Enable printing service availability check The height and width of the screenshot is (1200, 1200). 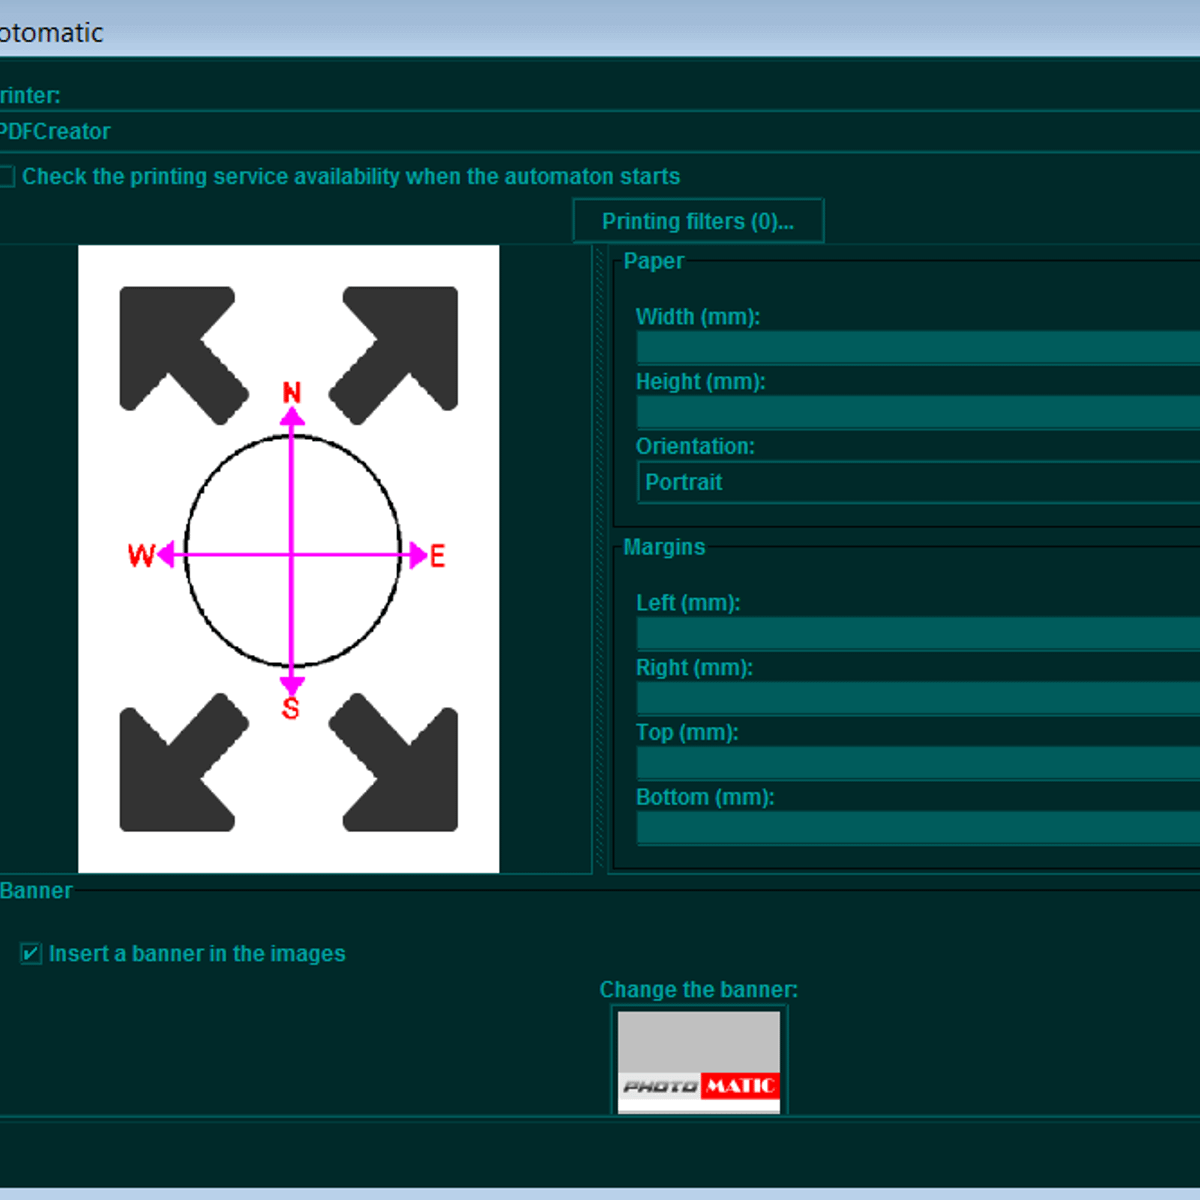[7, 177]
